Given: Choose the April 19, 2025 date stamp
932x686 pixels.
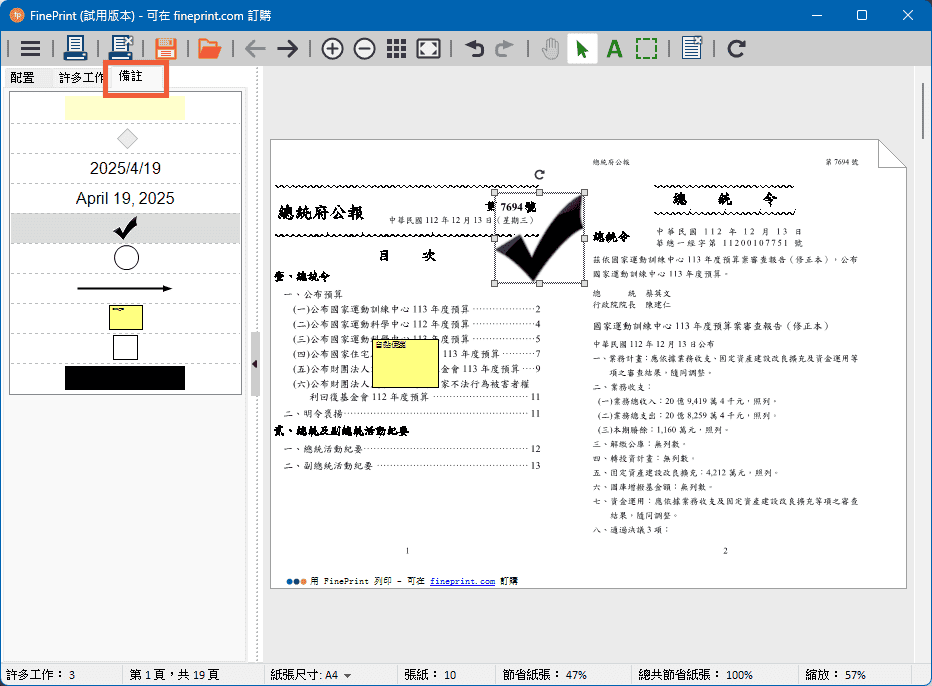Looking at the screenshot, I should click(x=125, y=198).
